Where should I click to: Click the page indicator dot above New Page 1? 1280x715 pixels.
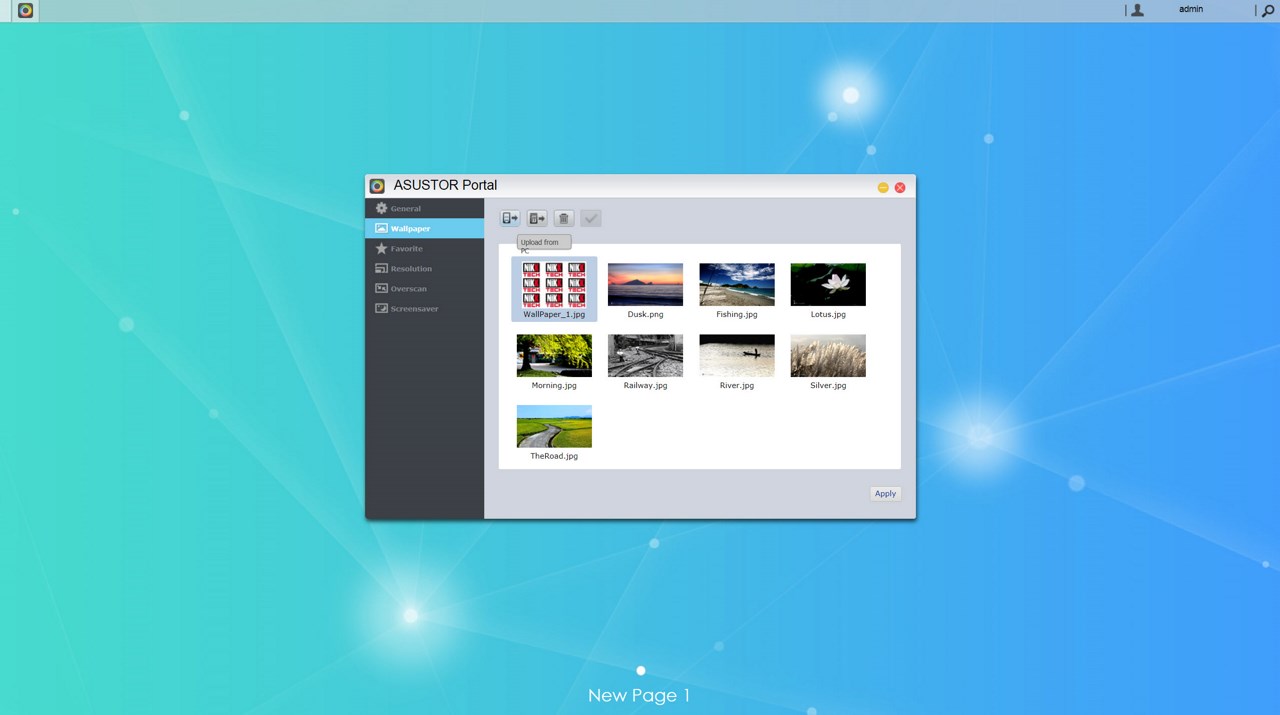pyautogui.click(x=641, y=670)
